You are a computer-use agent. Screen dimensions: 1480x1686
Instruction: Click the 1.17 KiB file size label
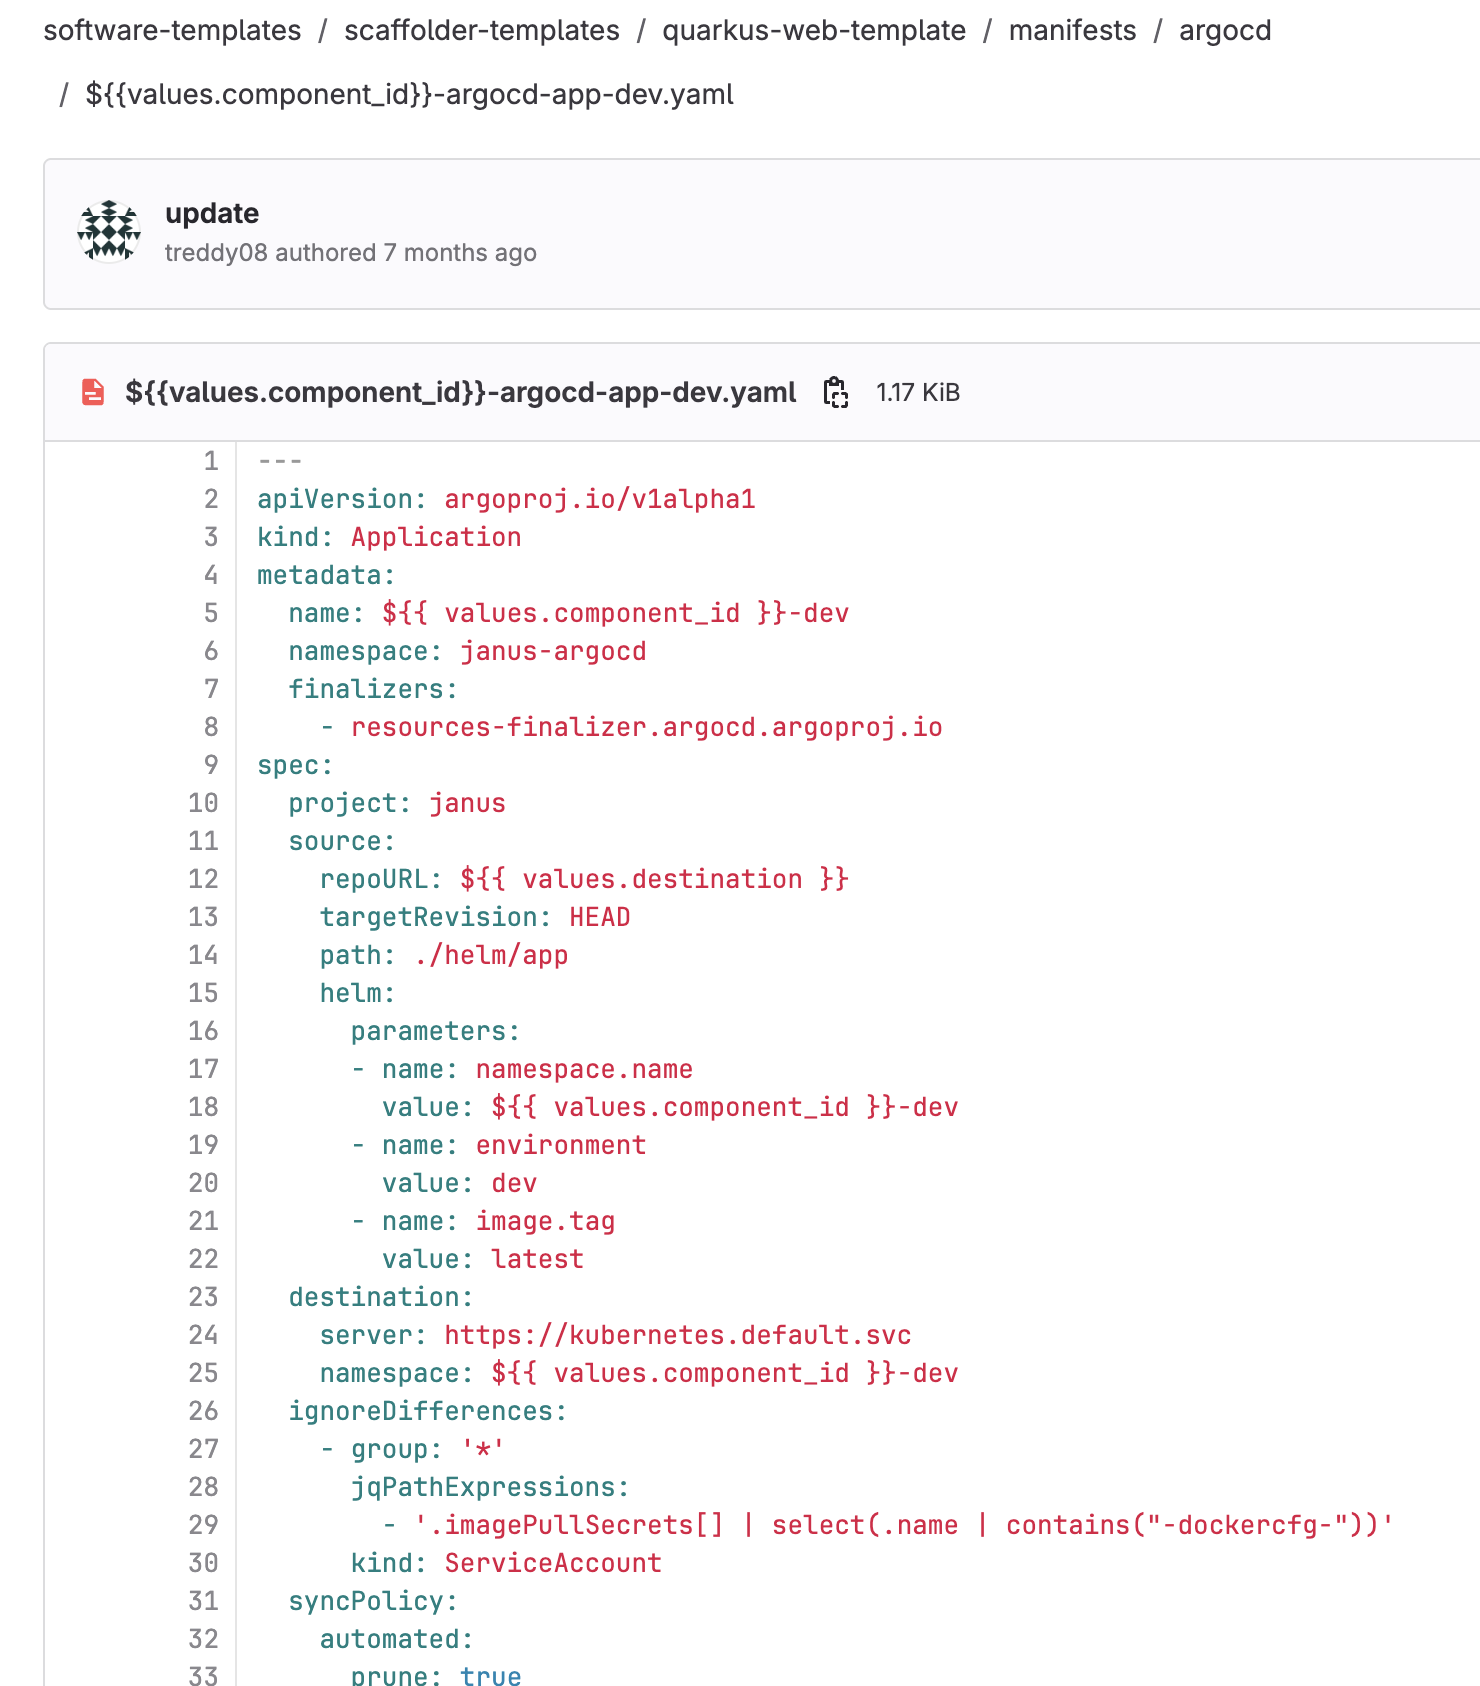(x=918, y=392)
